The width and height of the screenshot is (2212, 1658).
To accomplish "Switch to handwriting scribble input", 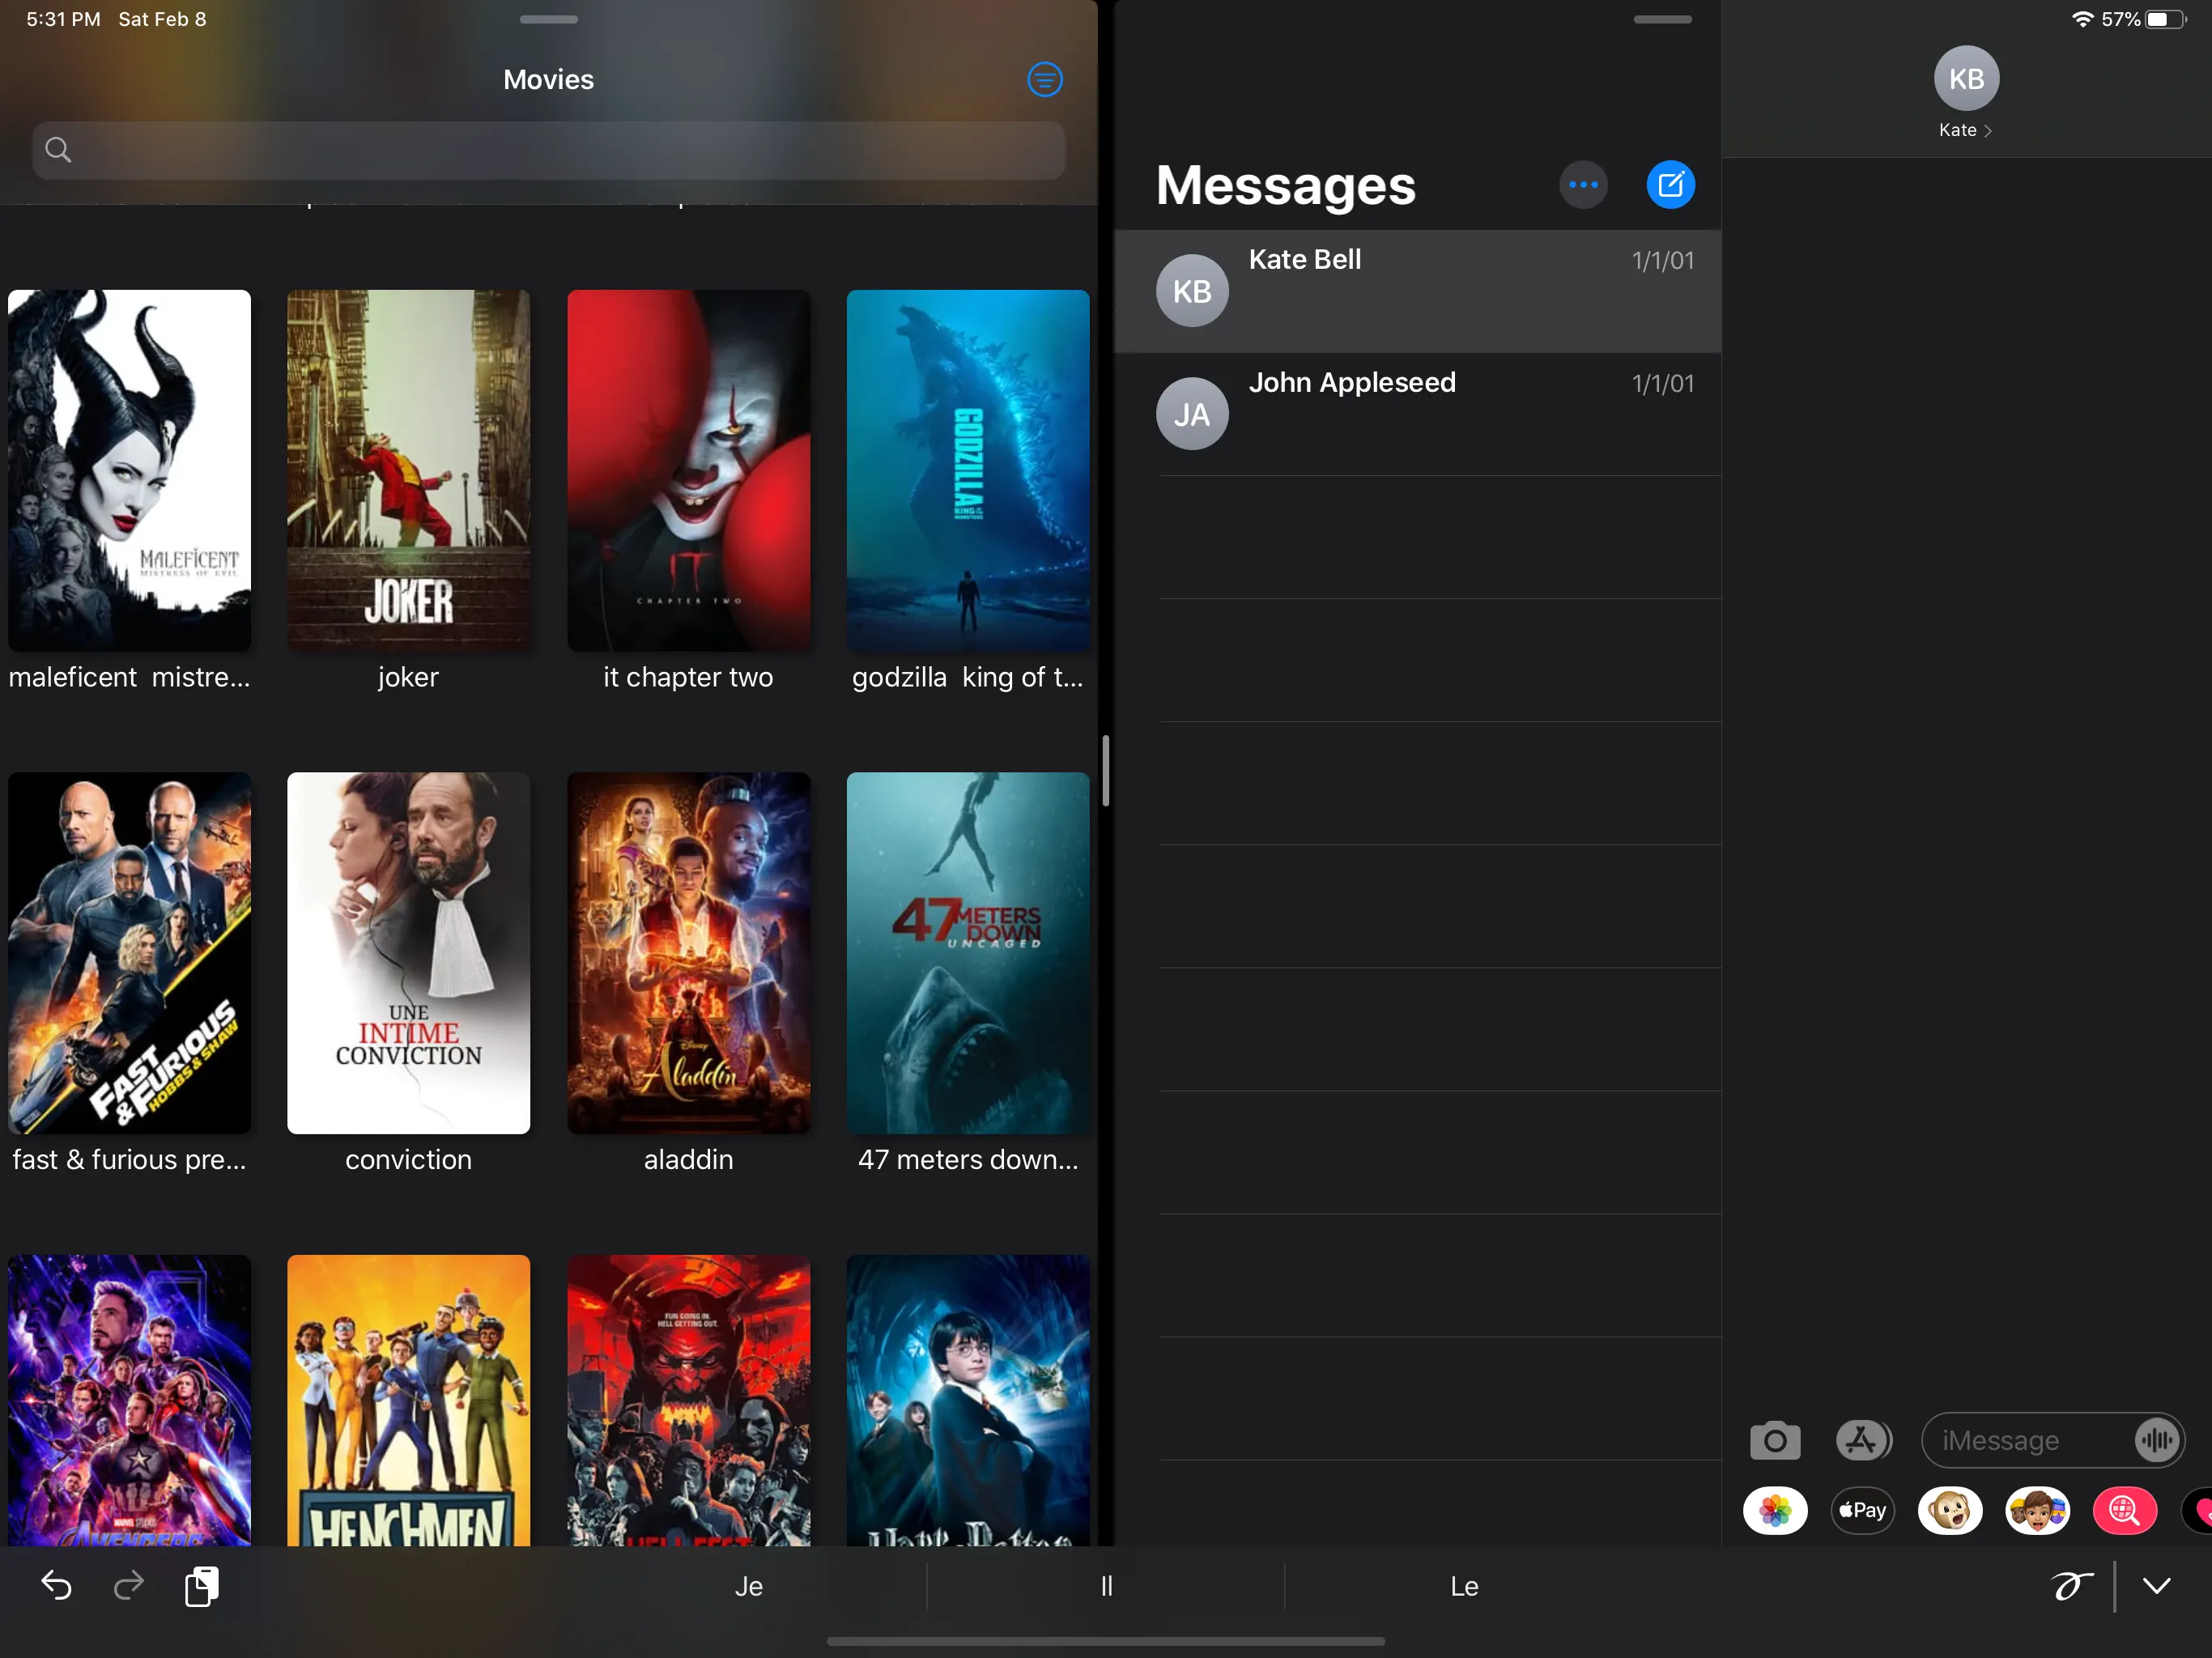I will coord(2071,1586).
